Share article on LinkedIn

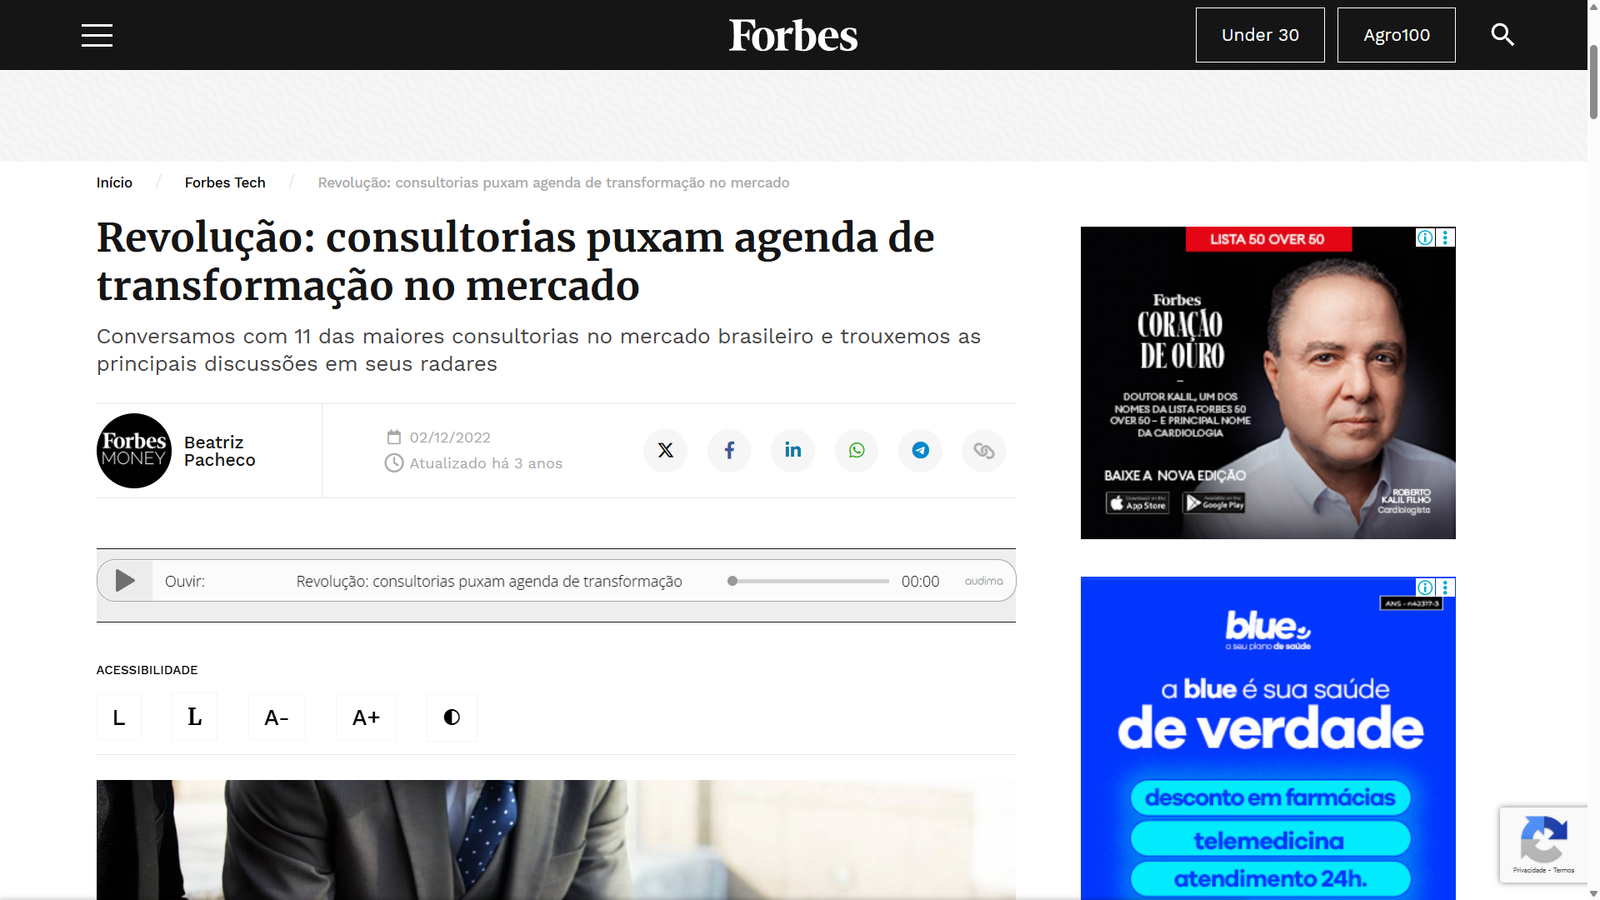coord(793,450)
